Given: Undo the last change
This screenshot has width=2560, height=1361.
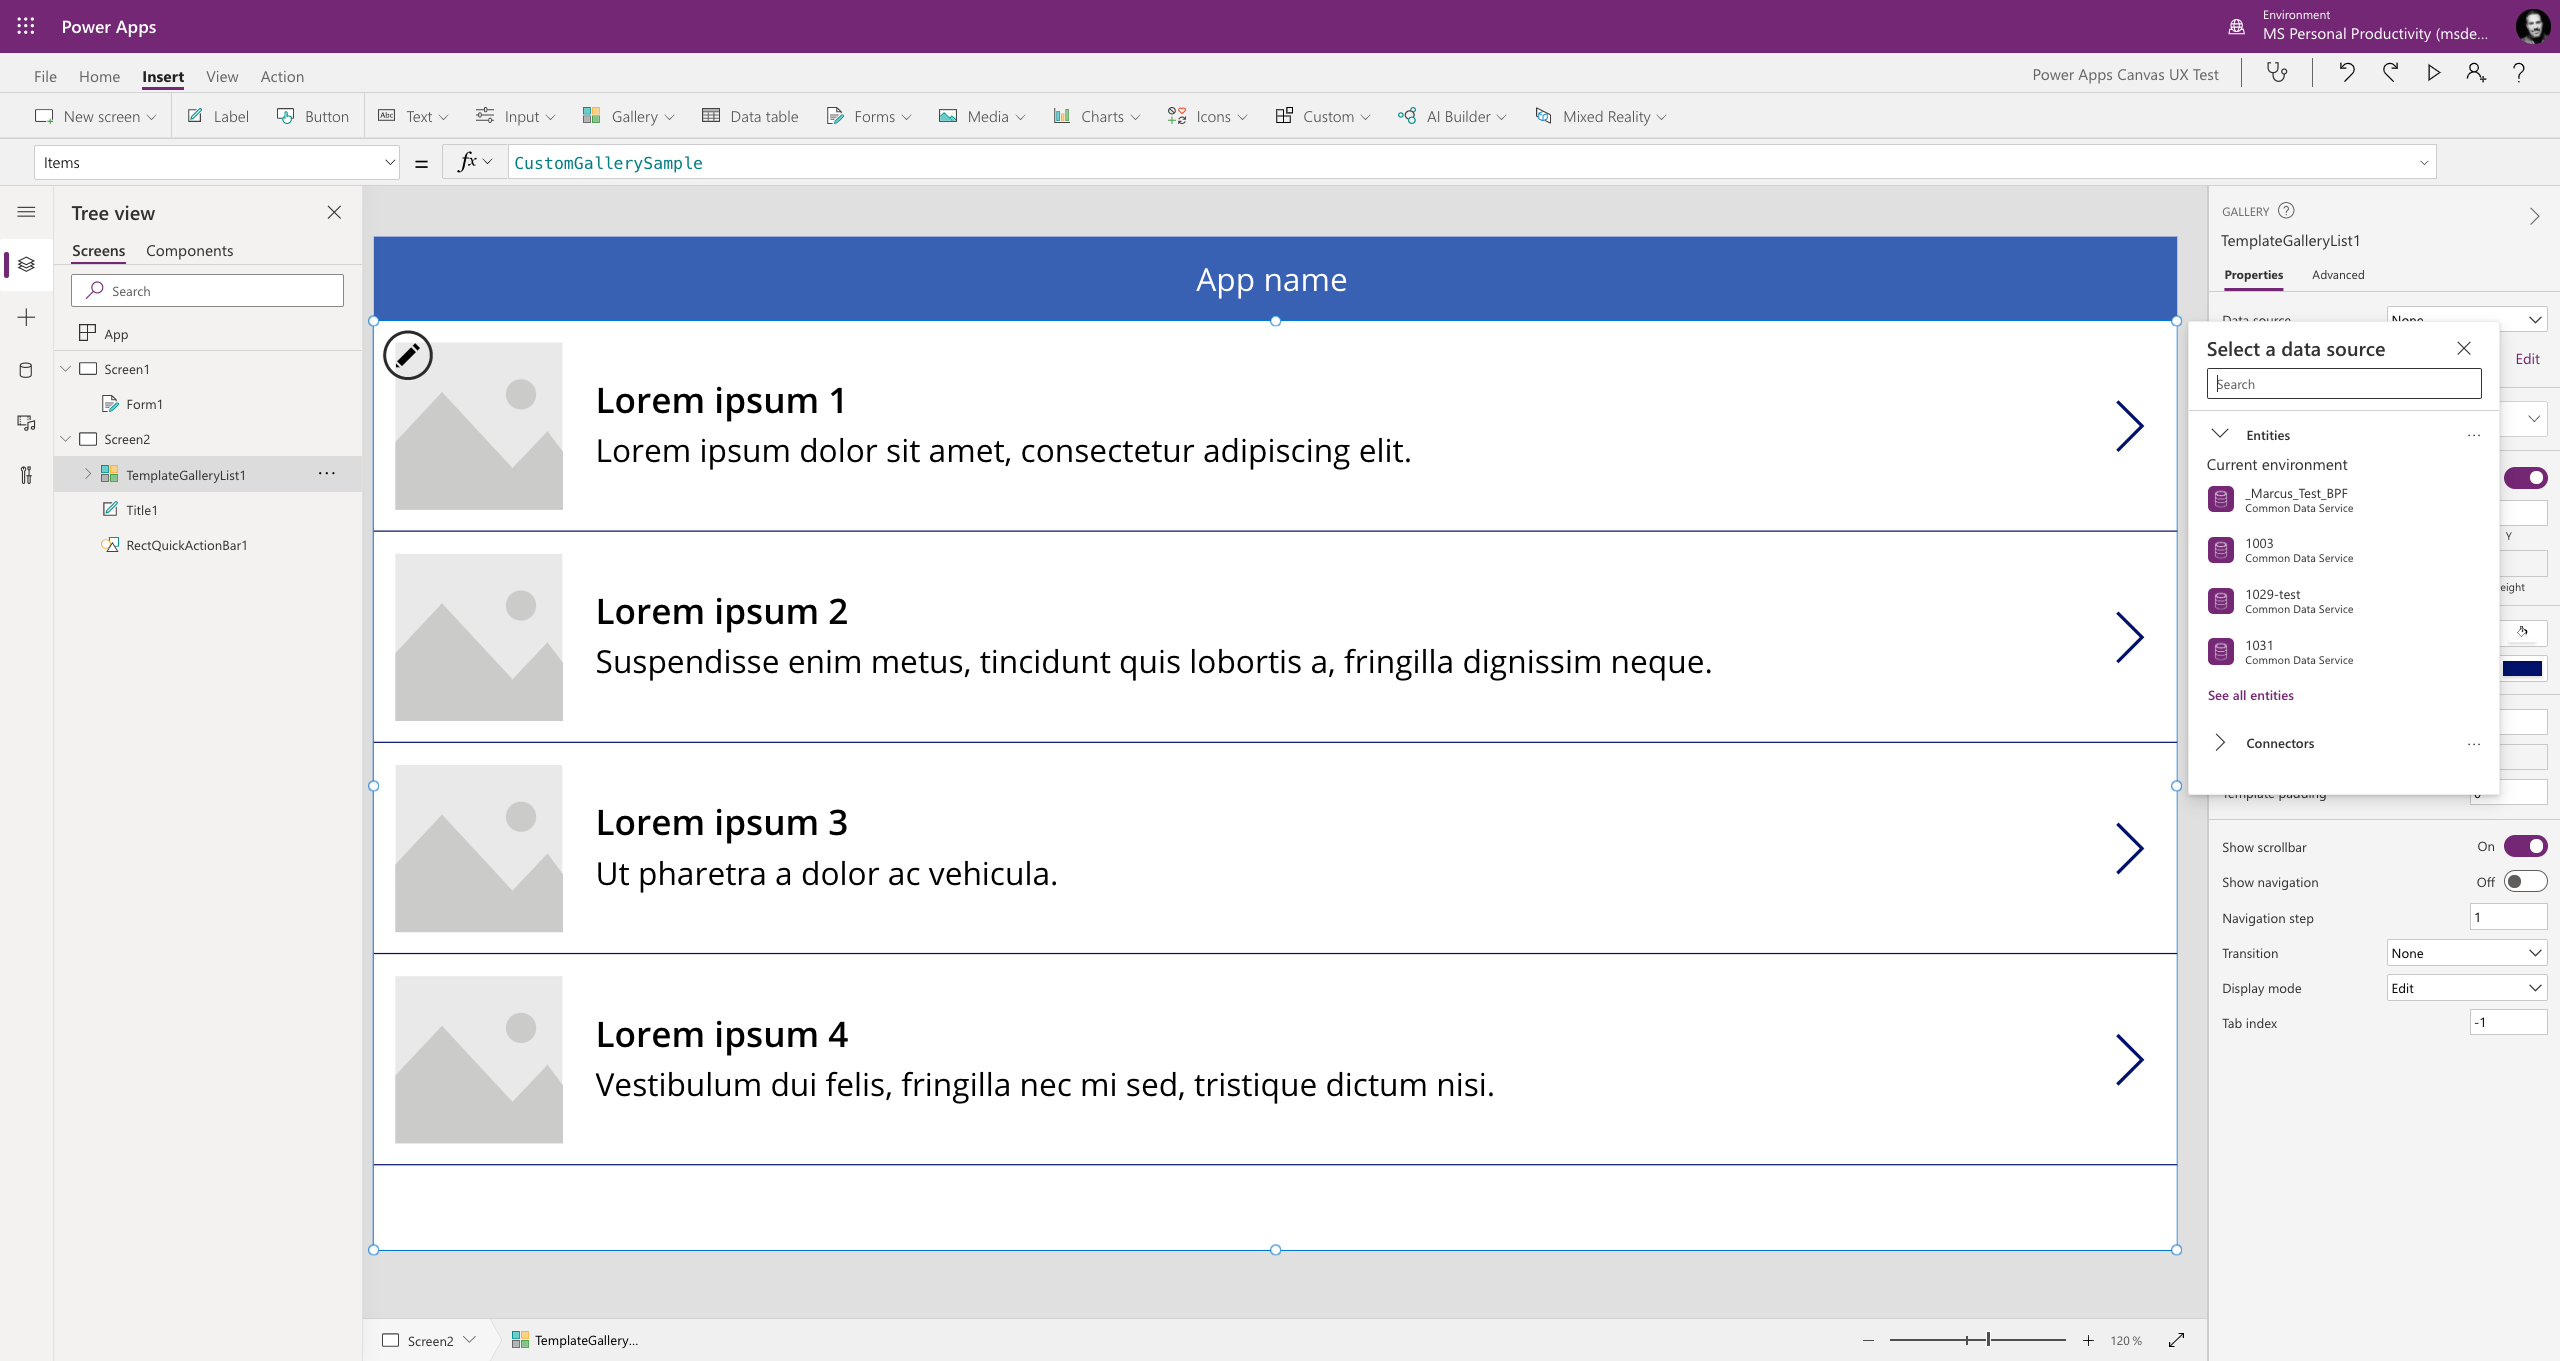Looking at the screenshot, I should coord(2345,72).
